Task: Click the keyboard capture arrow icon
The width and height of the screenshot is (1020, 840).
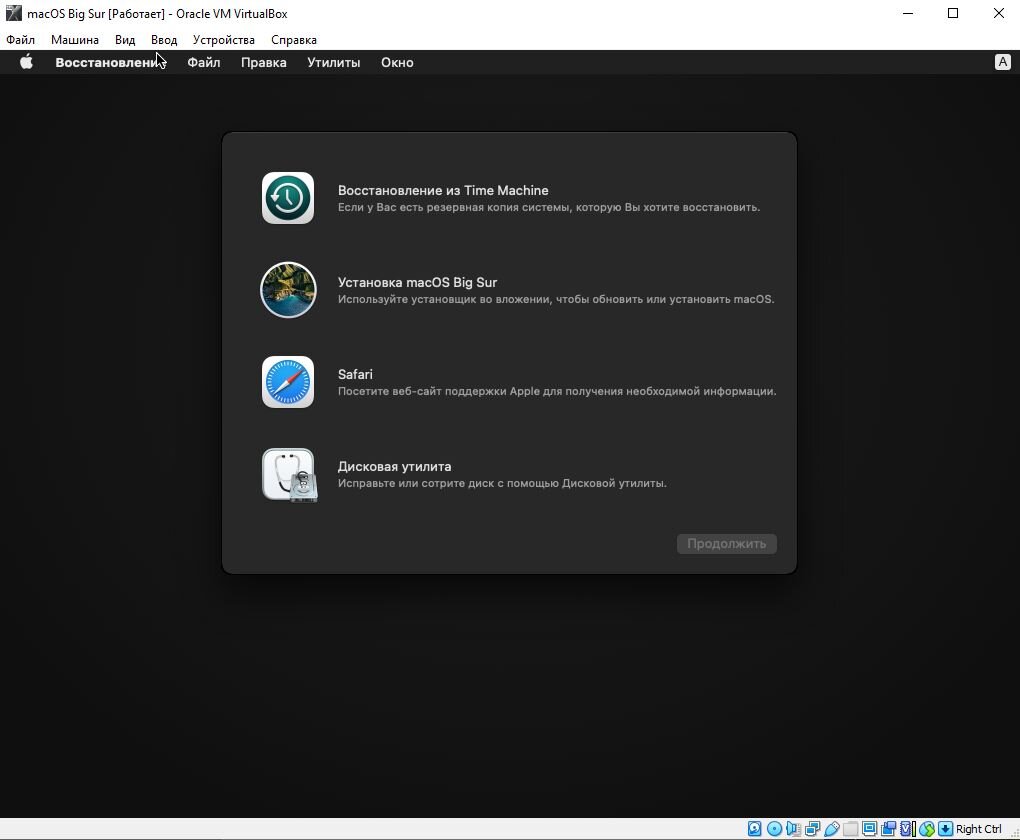Action: (946, 828)
